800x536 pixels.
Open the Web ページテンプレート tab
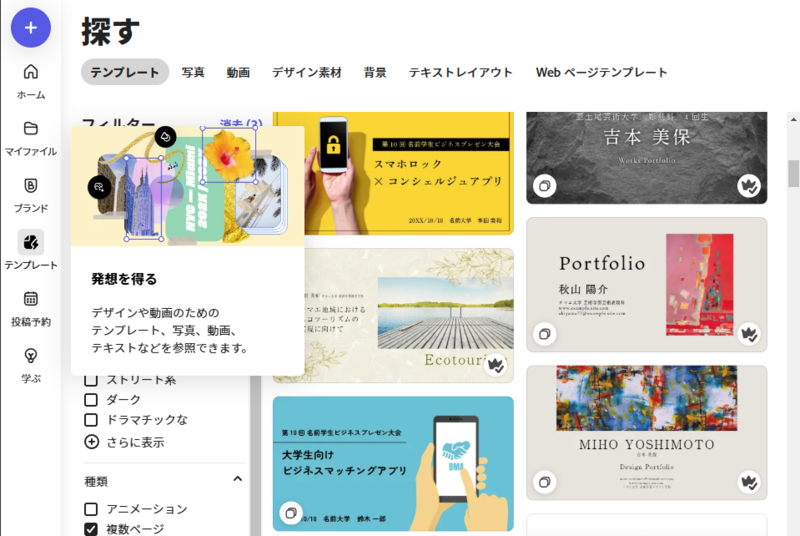(x=602, y=72)
